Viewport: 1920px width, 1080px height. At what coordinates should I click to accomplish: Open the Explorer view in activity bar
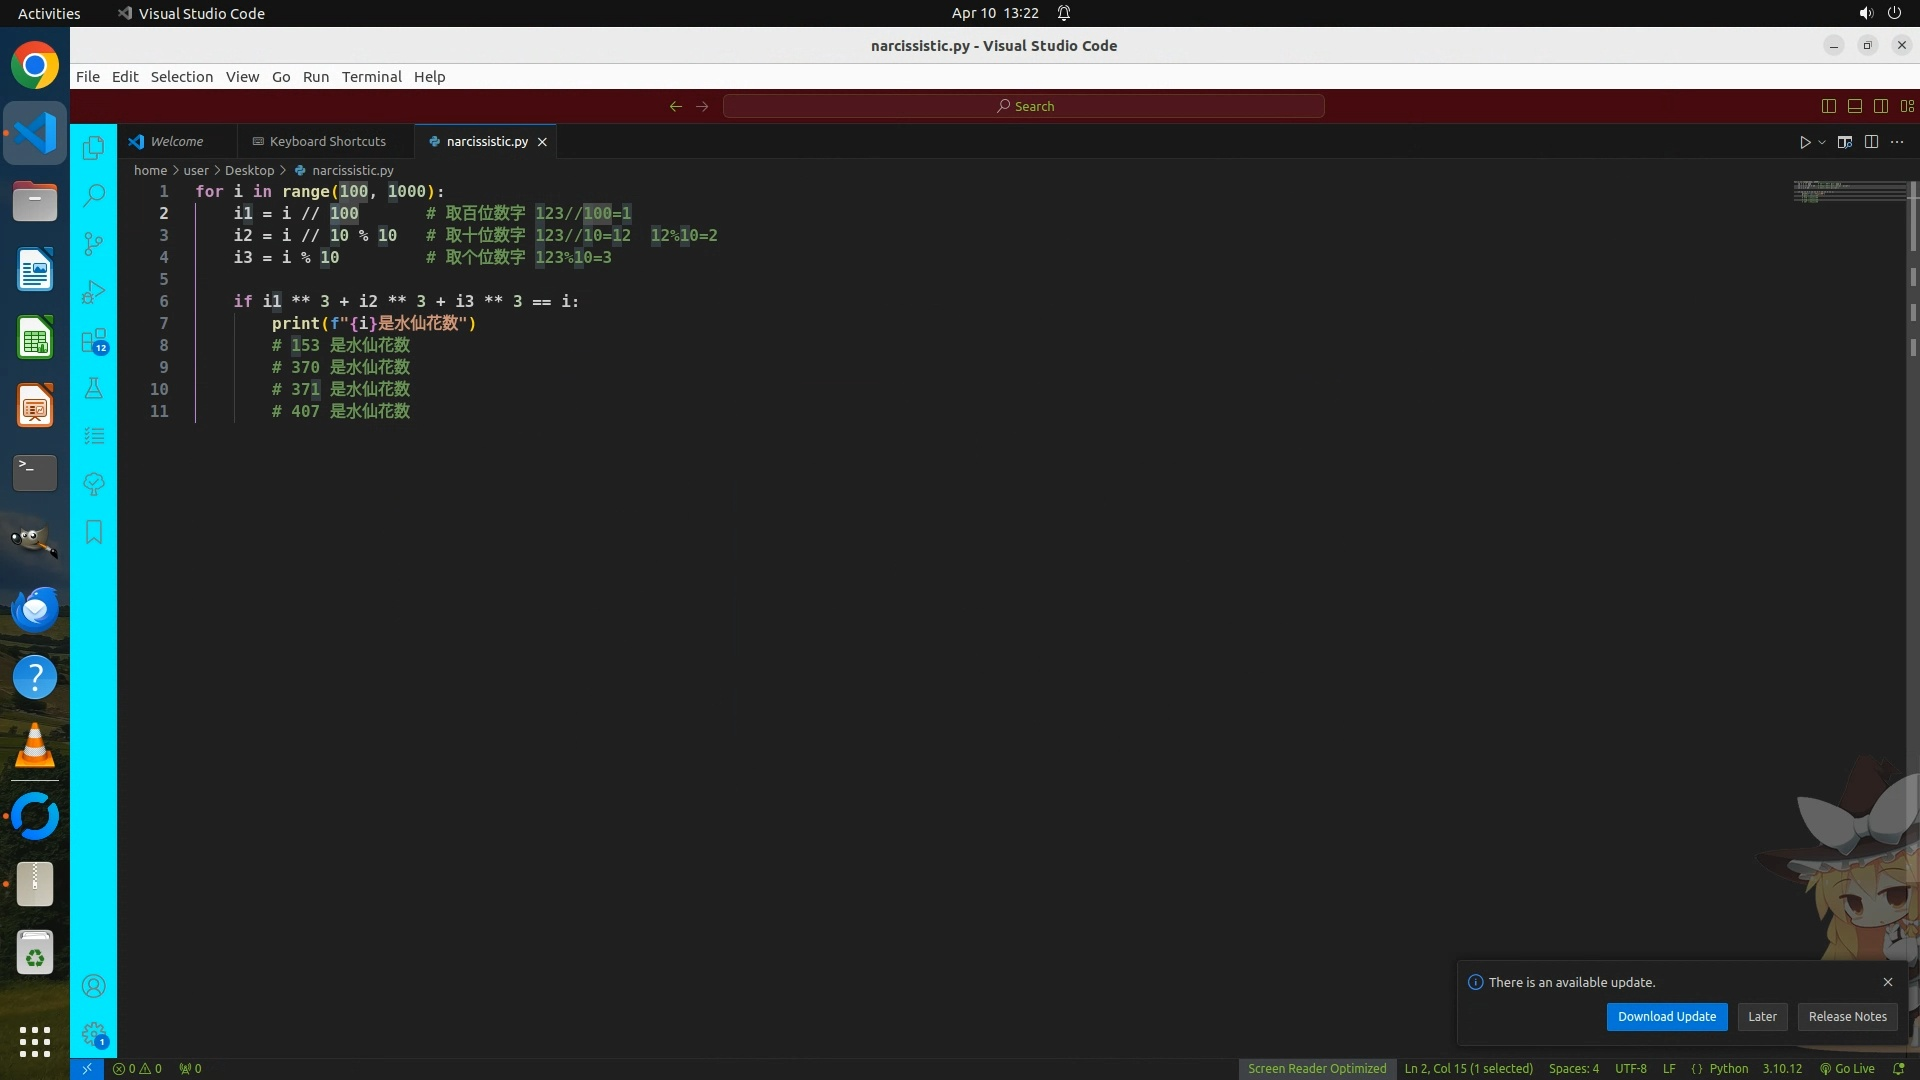(93, 148)
